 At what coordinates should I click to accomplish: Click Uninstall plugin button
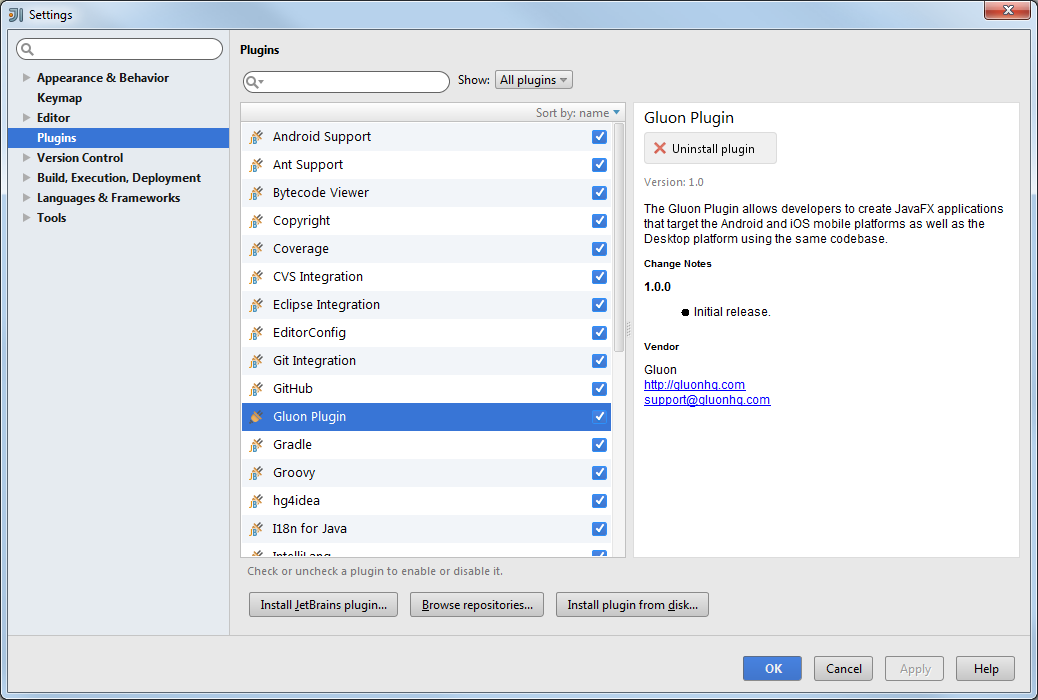tap(710, 148)
